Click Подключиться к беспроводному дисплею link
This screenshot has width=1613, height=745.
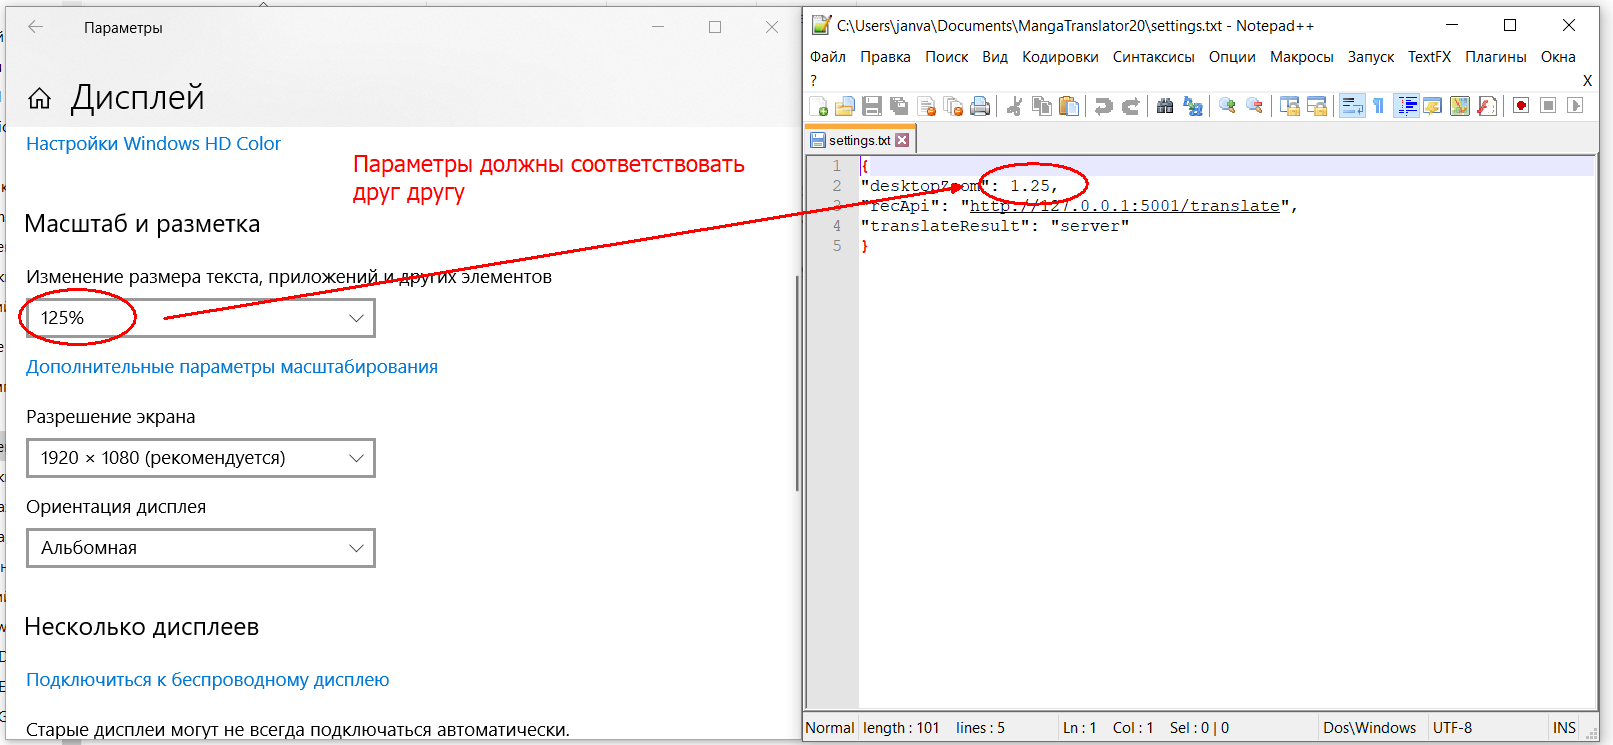(207, 680)
